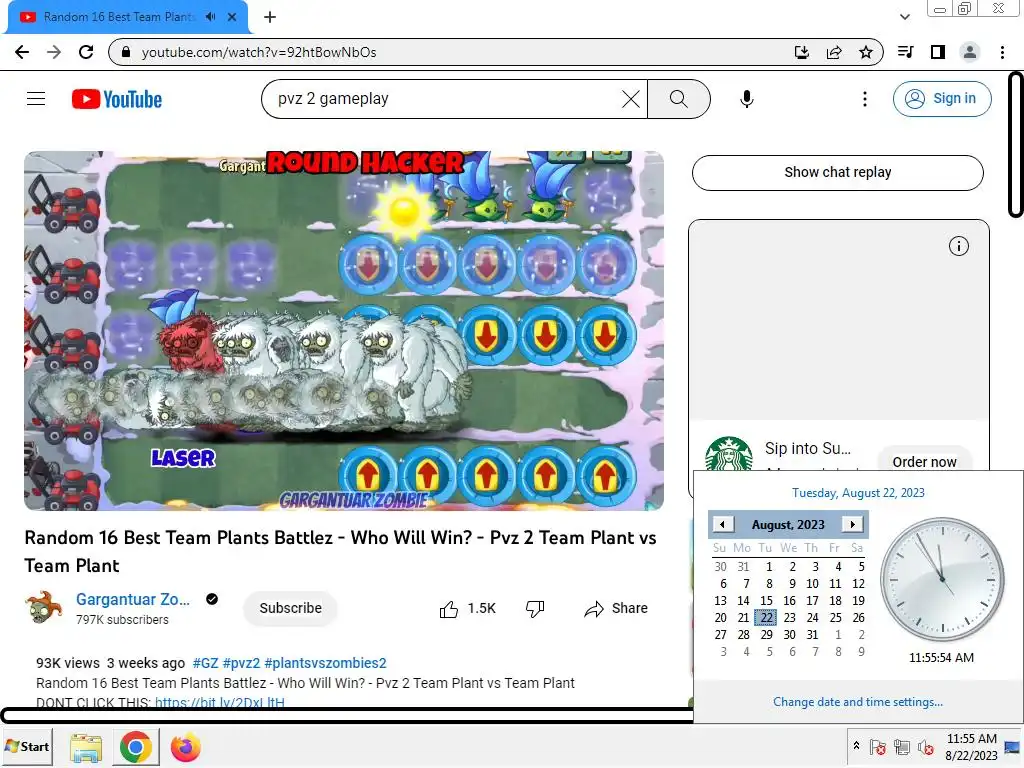1024x768 pixels.
Task: Click the Starbucks ad Order now button
Action: (x=924, y=462)
